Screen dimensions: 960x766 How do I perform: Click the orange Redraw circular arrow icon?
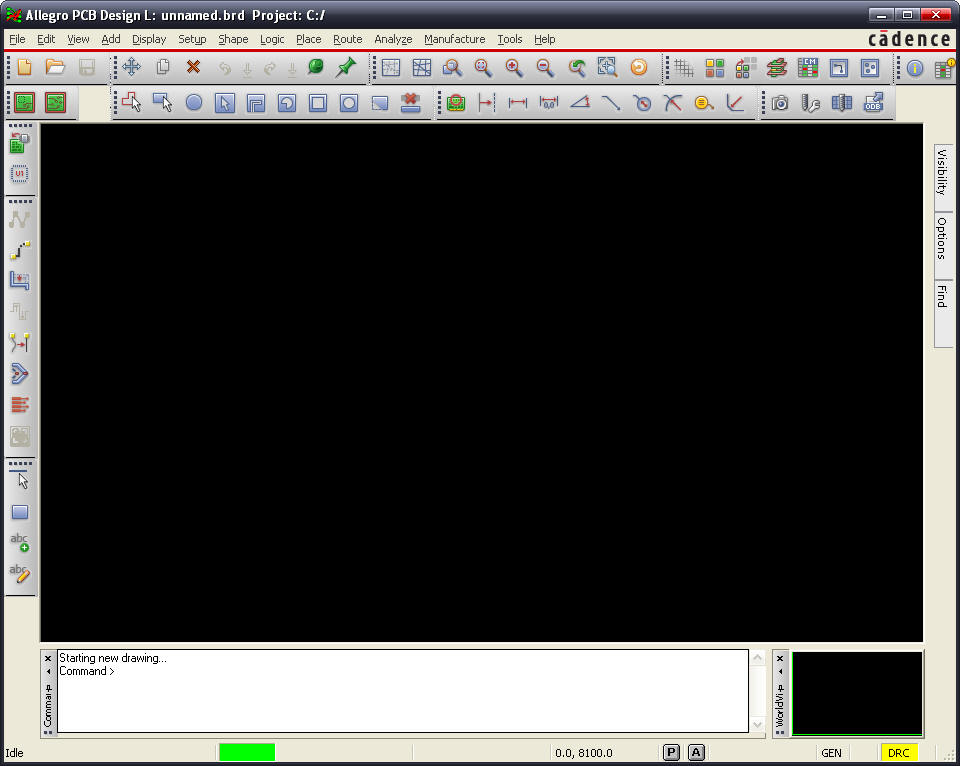(639, 67)
